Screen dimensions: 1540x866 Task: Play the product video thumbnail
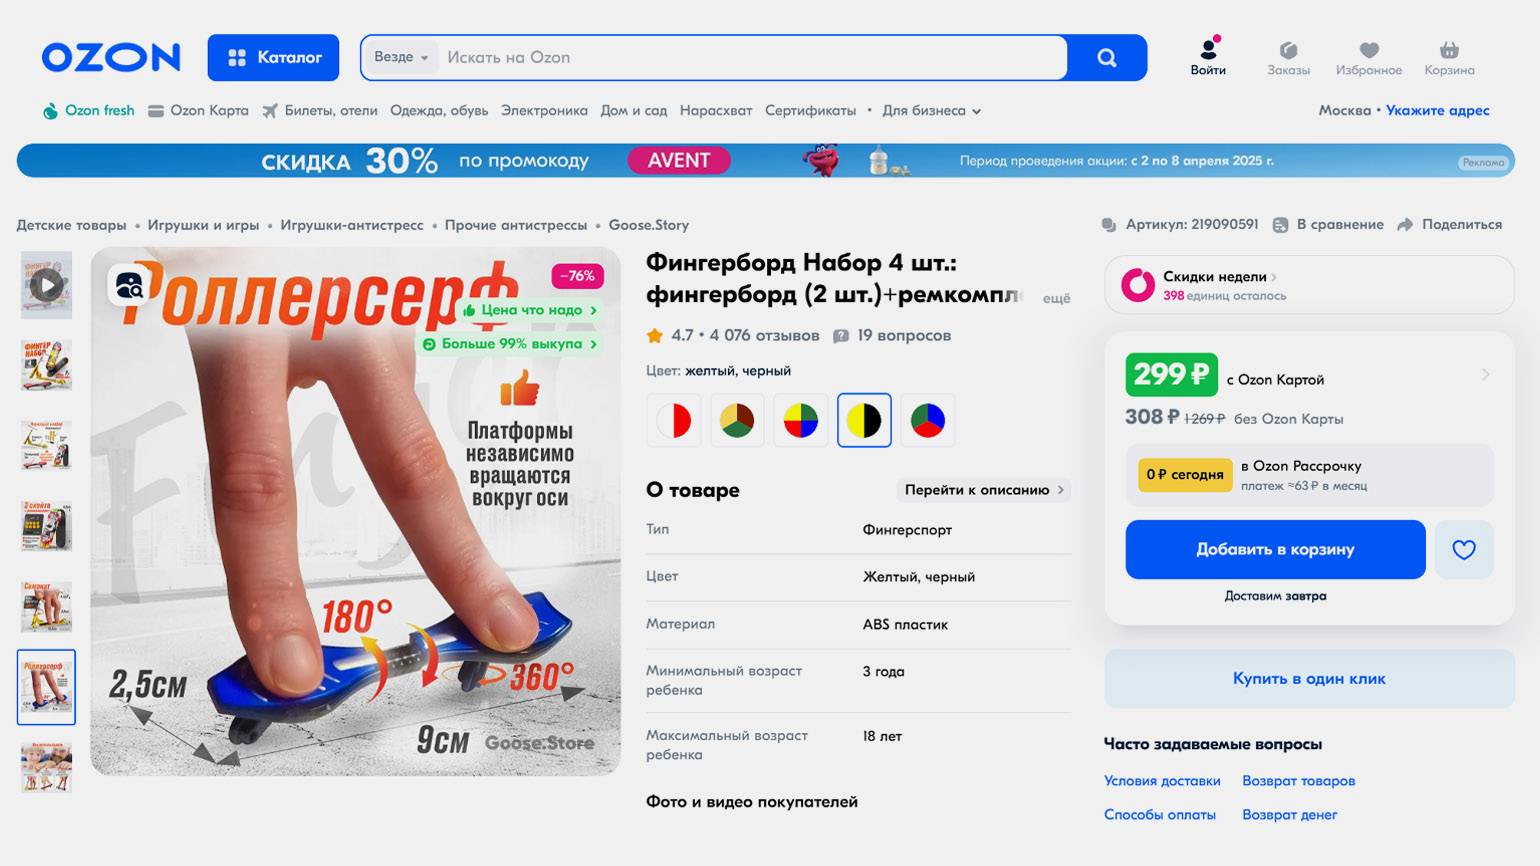(46, 285)
